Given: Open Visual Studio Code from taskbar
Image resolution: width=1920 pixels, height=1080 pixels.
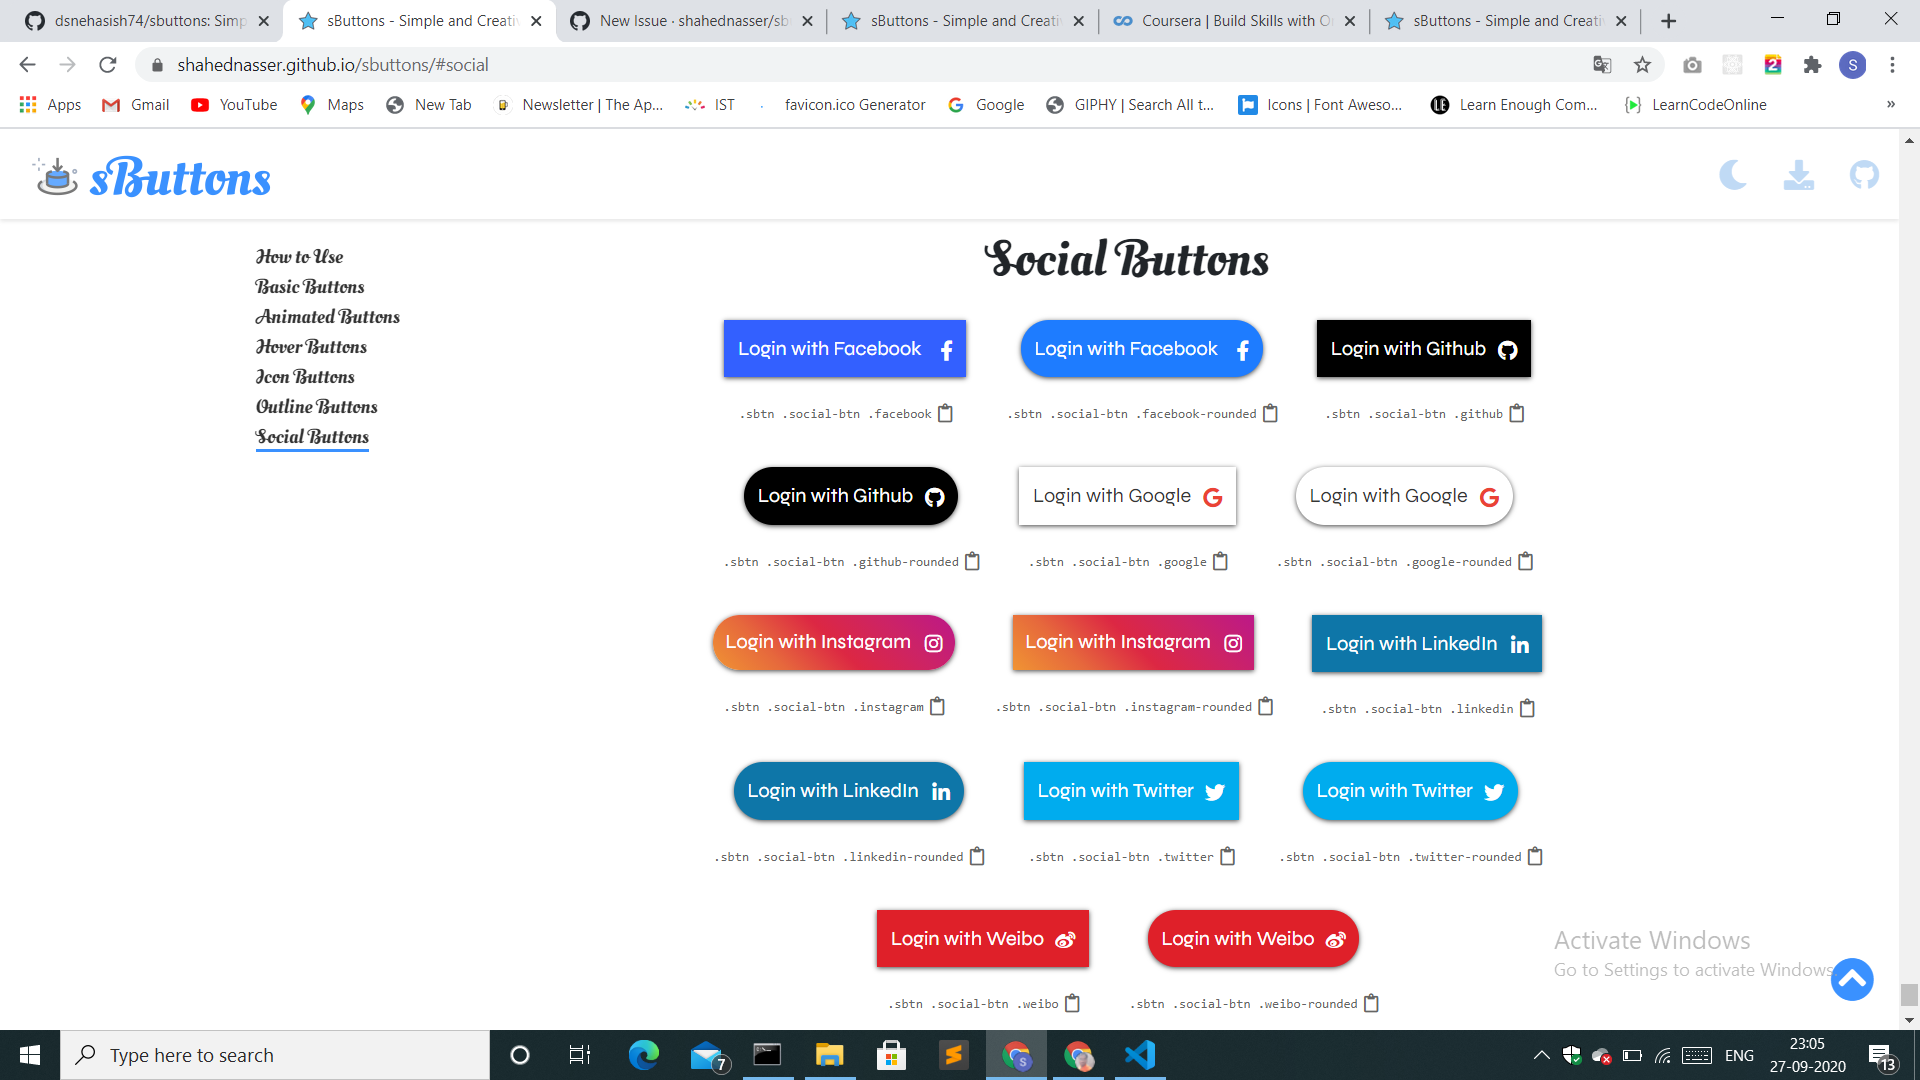Looking at the screenshot, I should pos(1140,1055).
